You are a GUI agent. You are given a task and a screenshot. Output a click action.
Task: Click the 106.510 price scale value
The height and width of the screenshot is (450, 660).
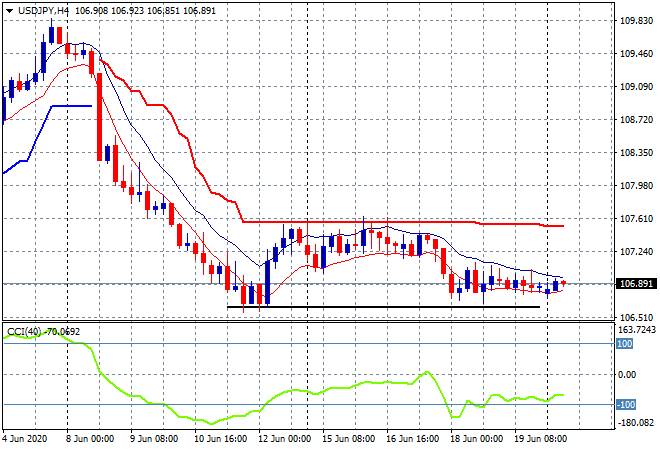636,317
